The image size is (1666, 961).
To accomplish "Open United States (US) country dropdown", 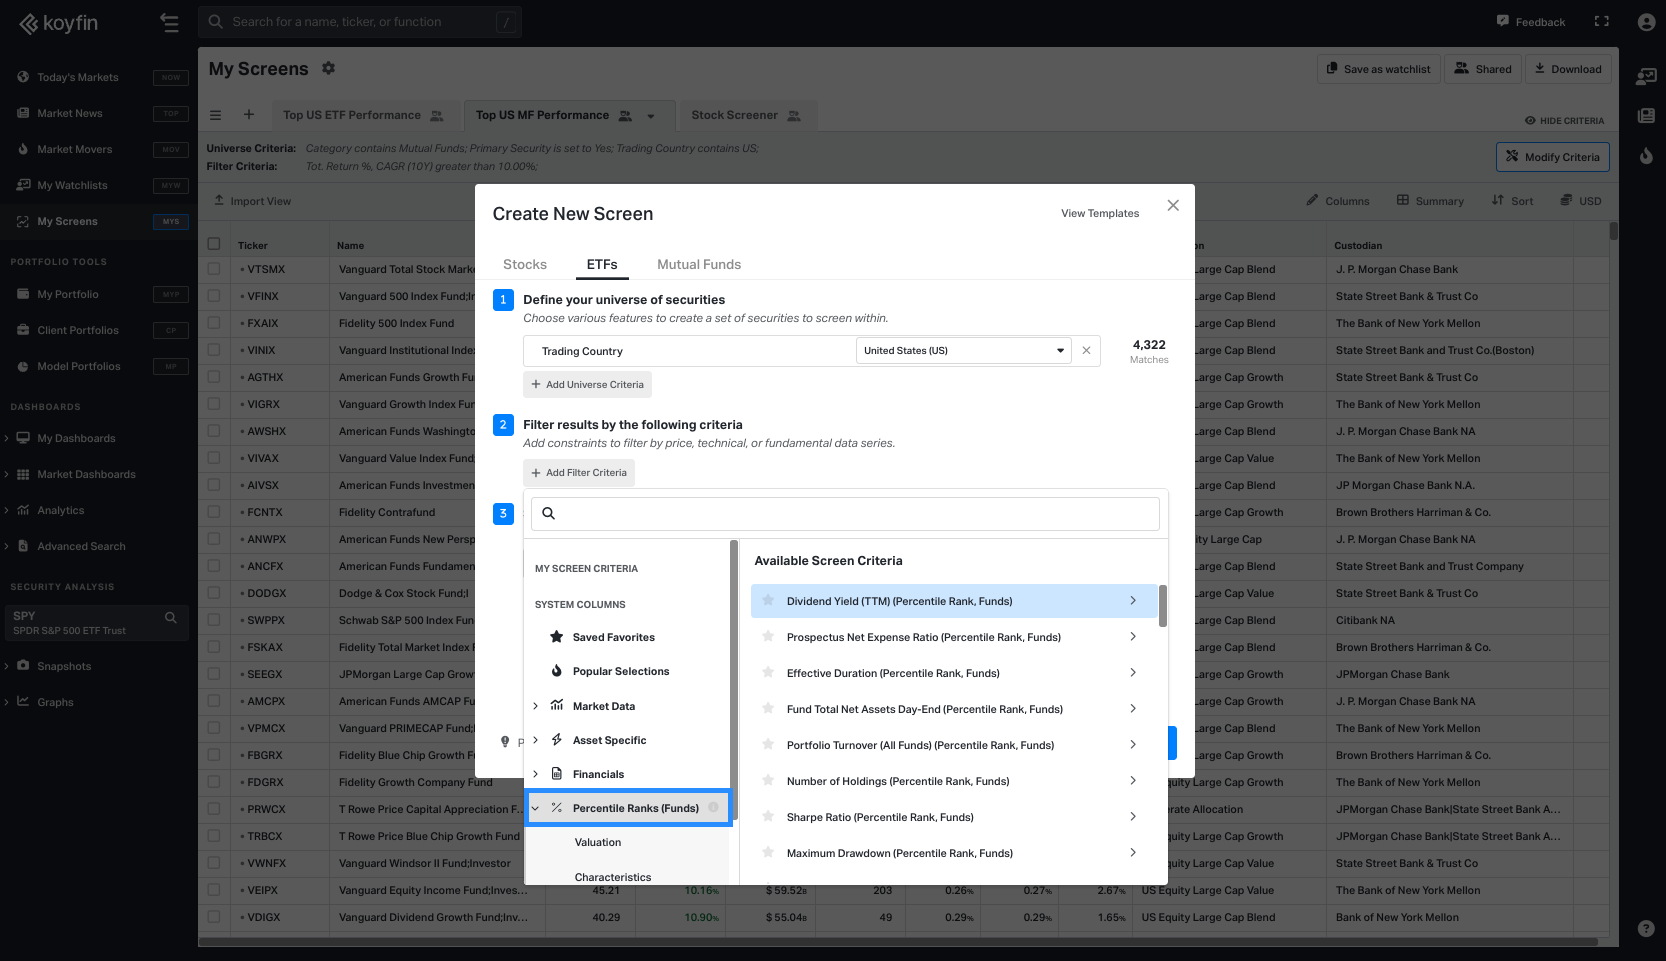I will pos(964,351).
